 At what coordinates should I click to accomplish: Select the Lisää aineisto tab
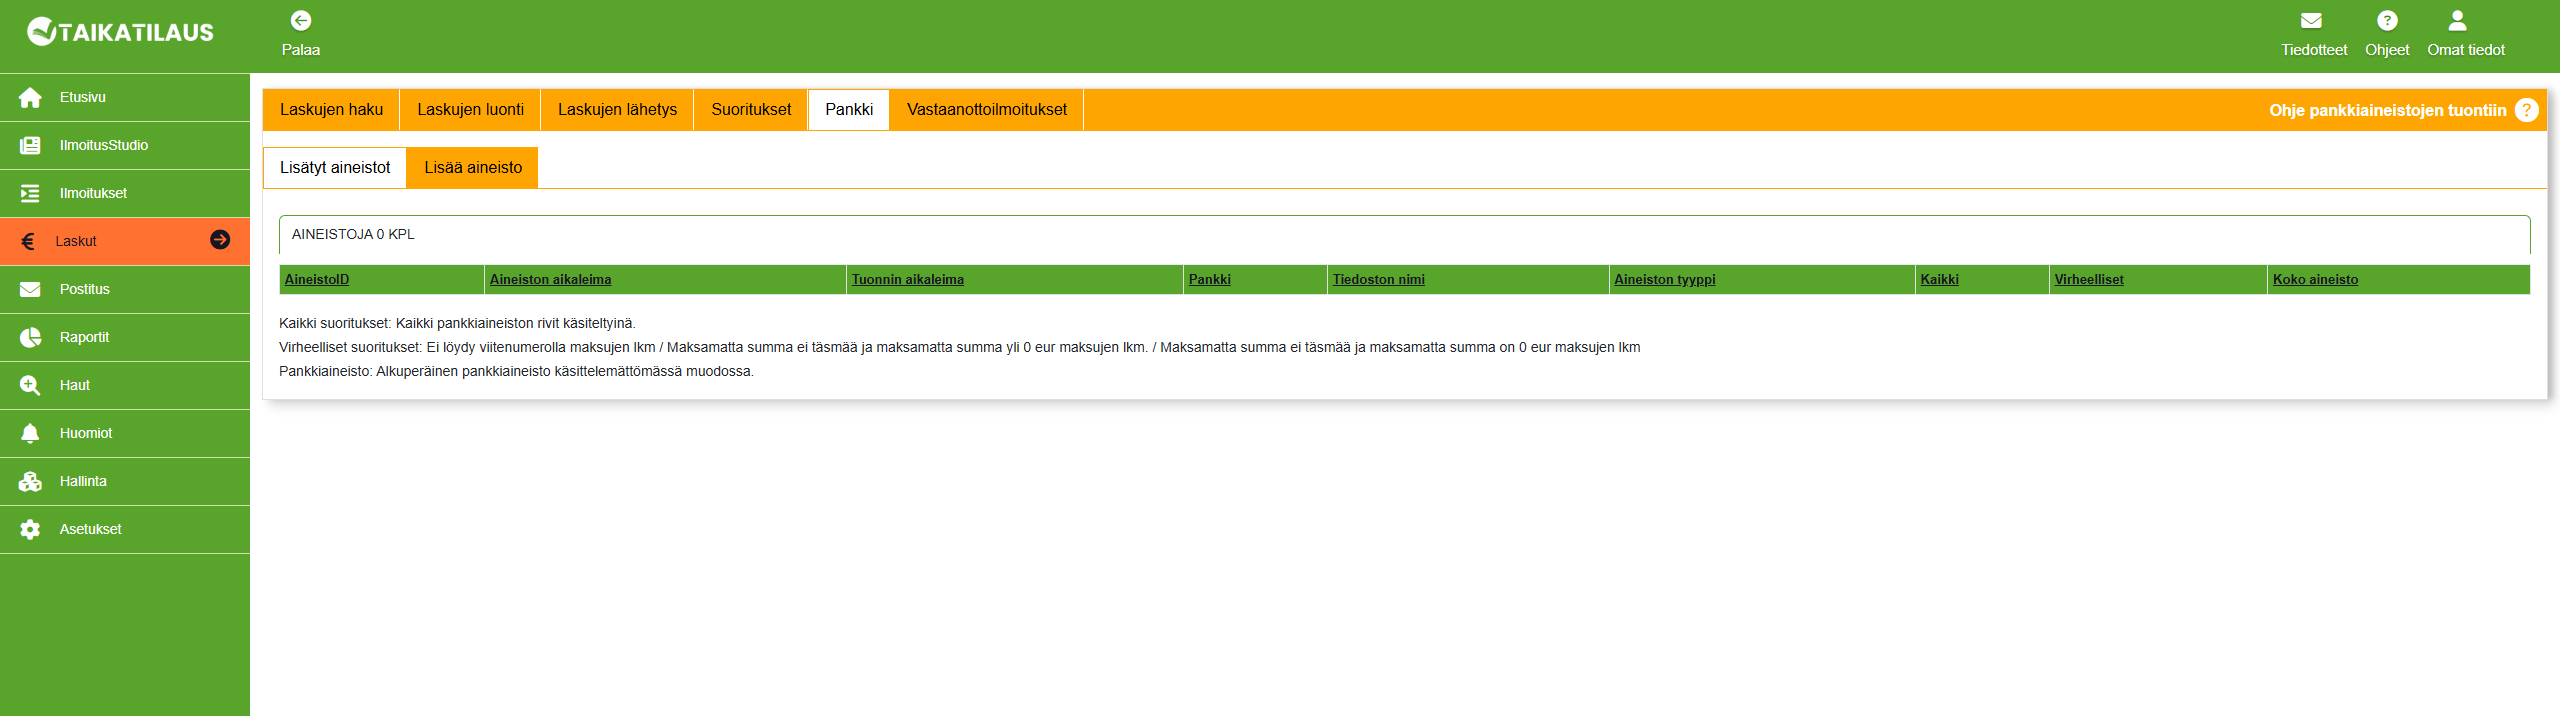tap(472, 168)
